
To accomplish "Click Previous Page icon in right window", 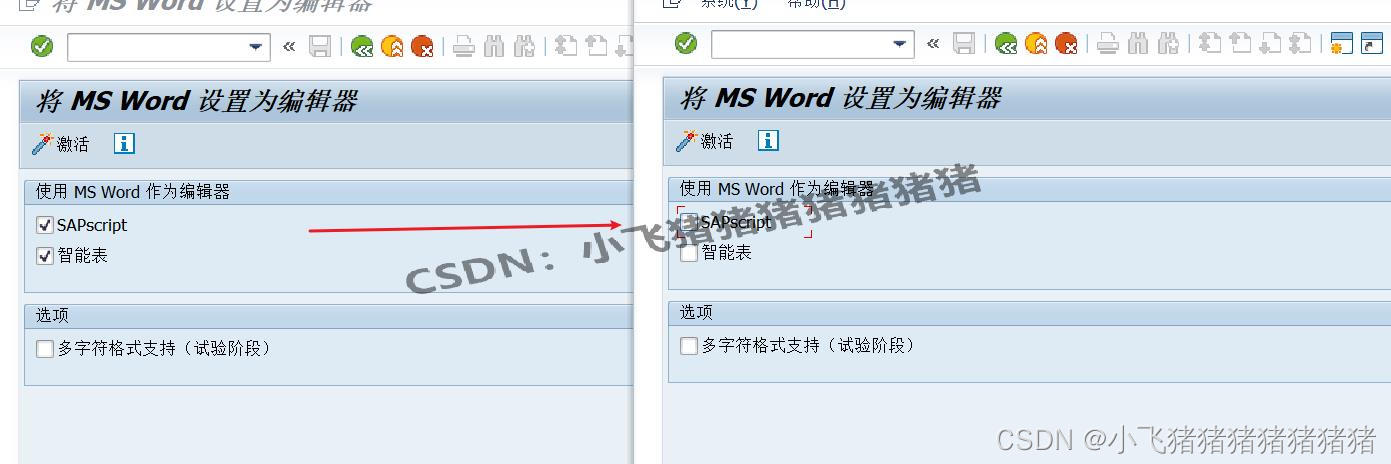I will coord(1240,43).
